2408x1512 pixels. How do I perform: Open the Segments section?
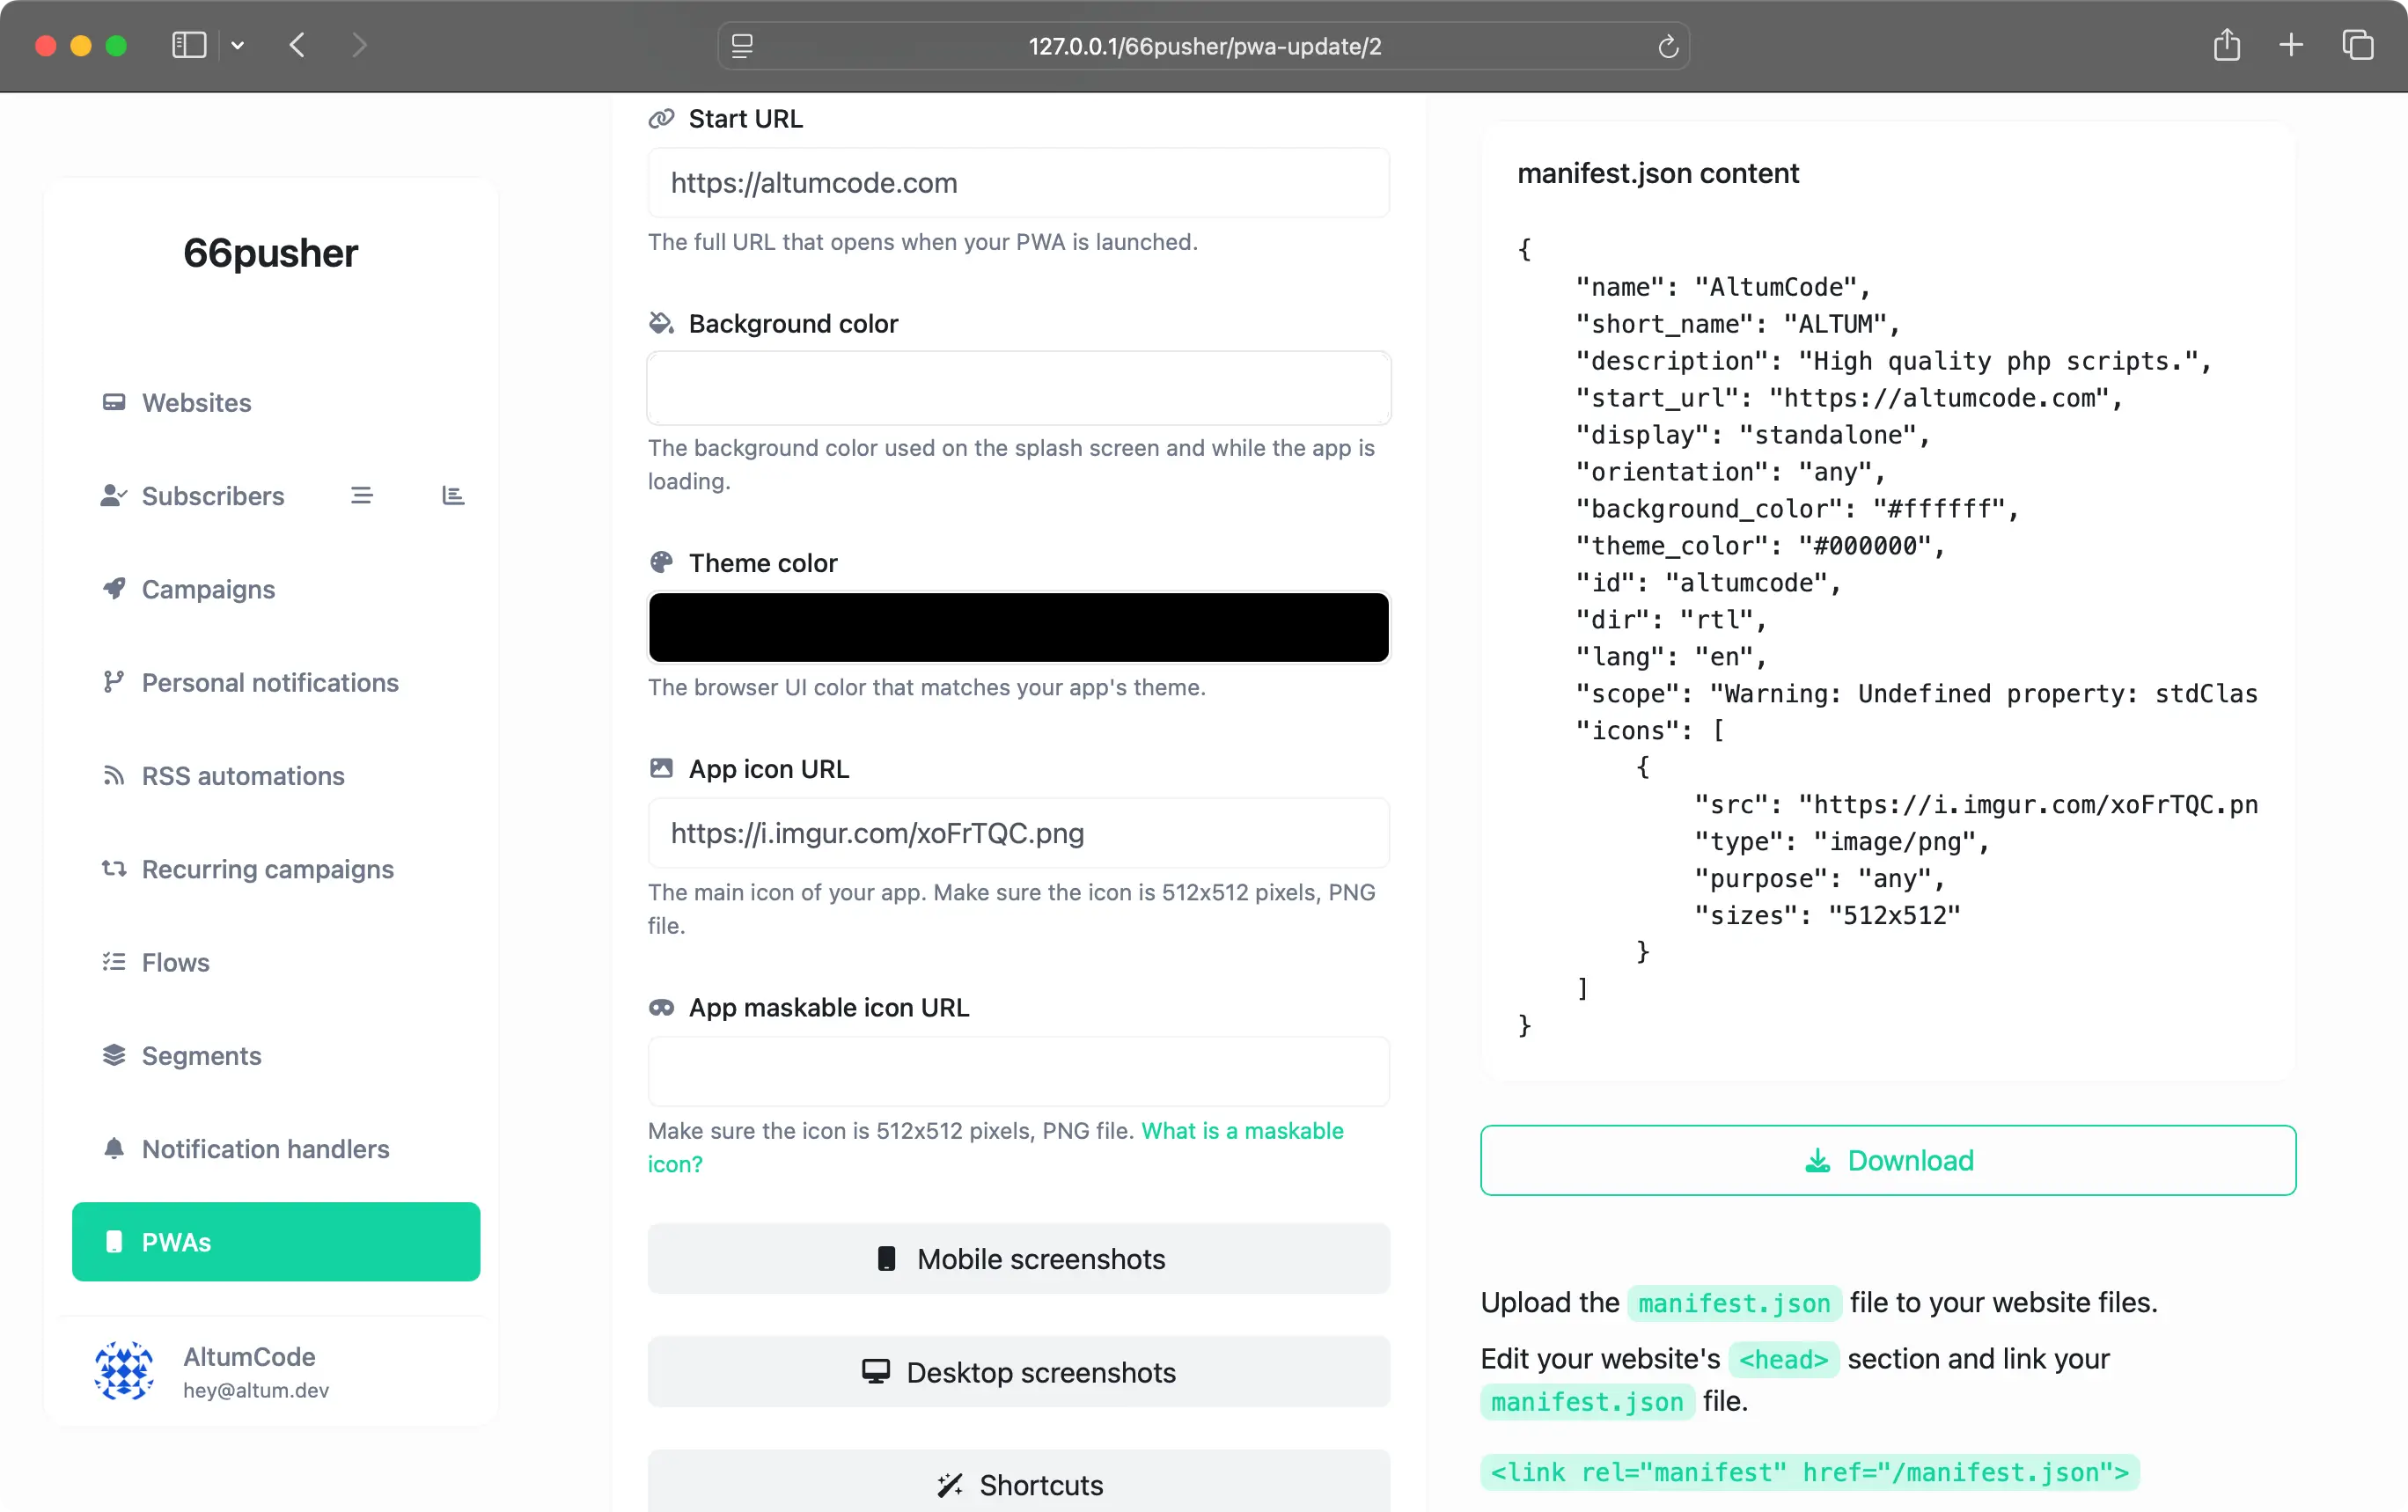click(276, 1056)
